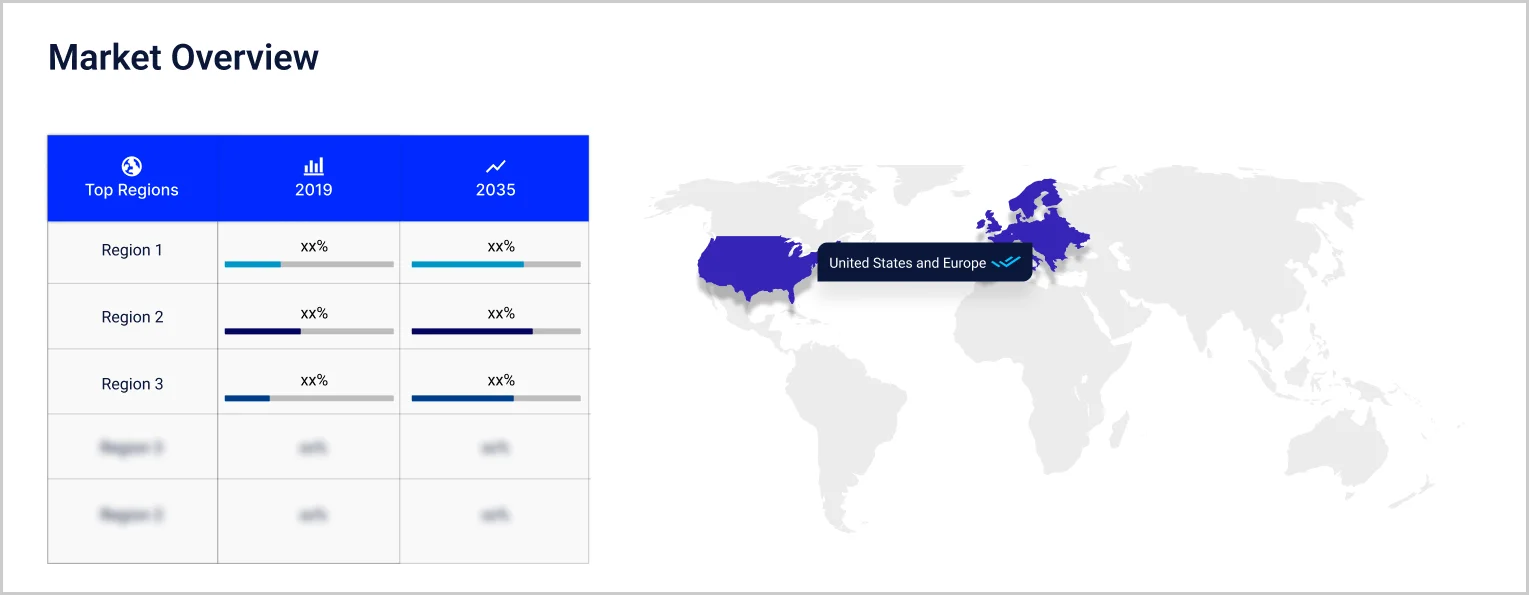This screenshot has height=595, width=1529.
Task: Click the Region 3 row label
Action: click(132, 384)
